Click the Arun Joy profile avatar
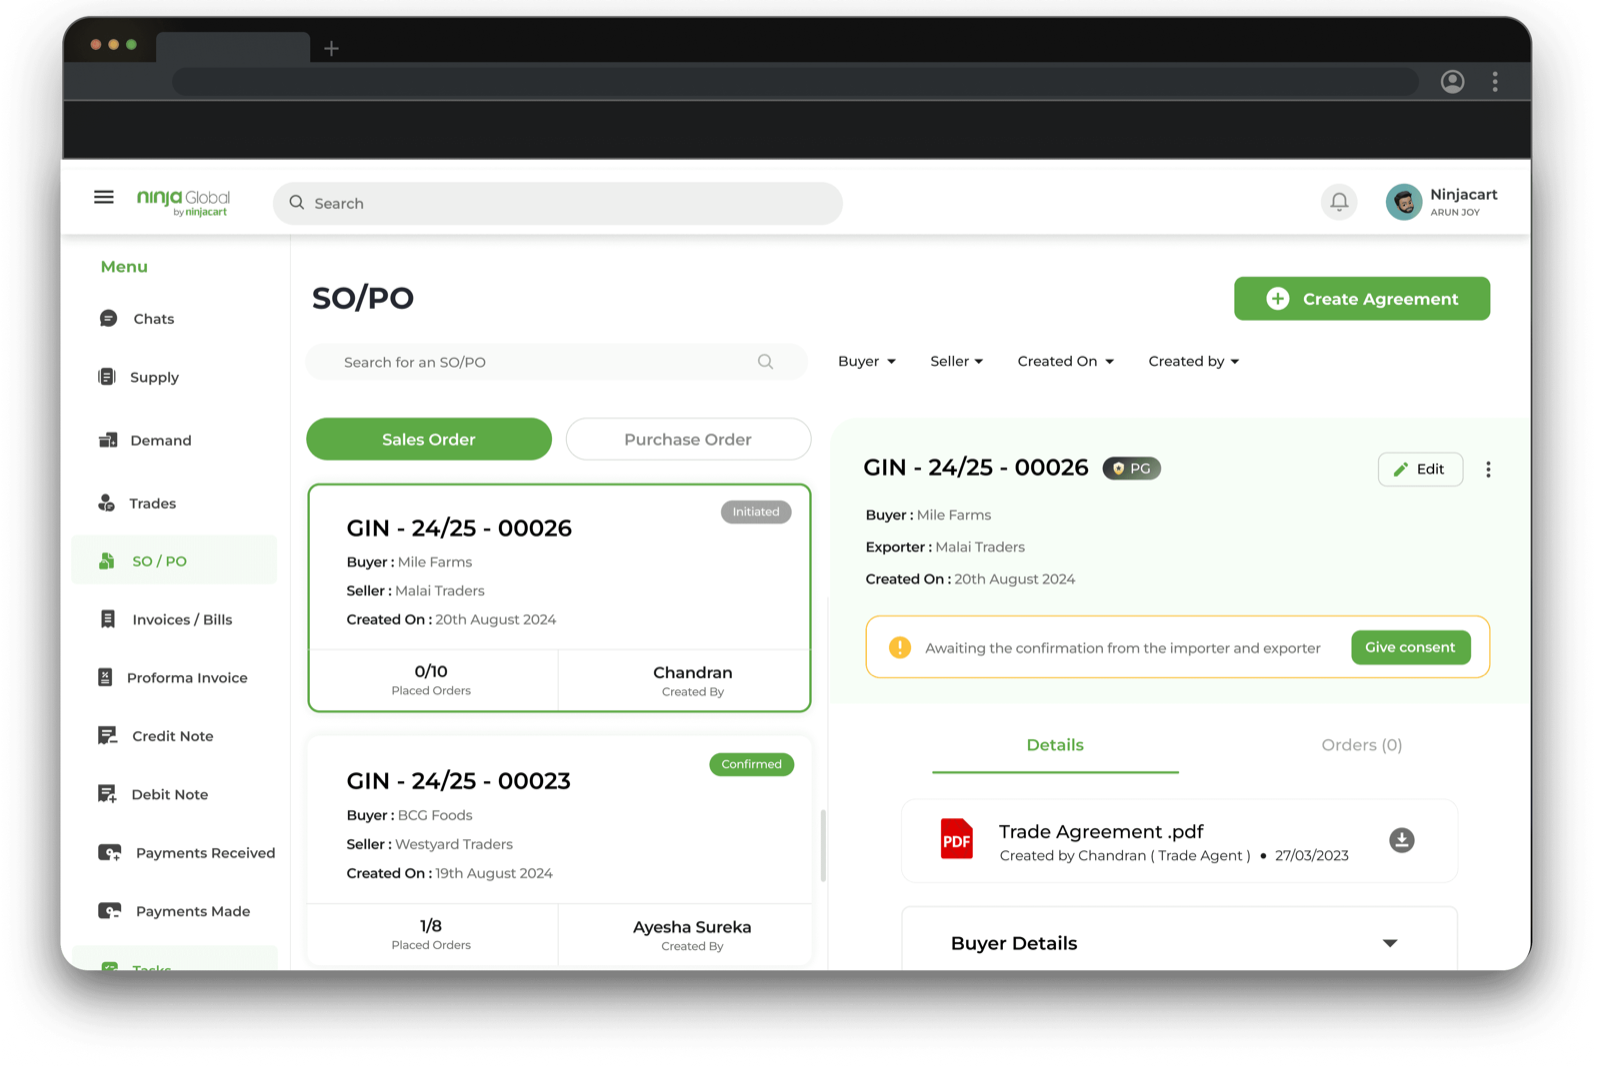 point(1403,202)
